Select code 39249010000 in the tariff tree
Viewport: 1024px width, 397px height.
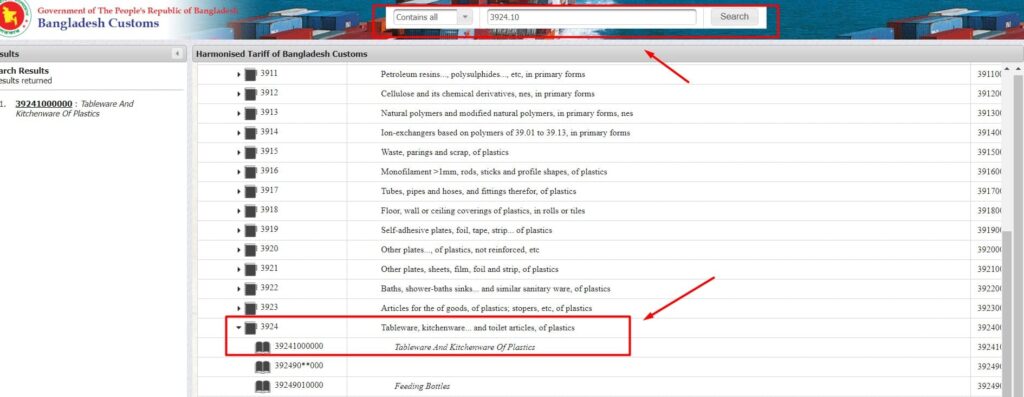298,385
